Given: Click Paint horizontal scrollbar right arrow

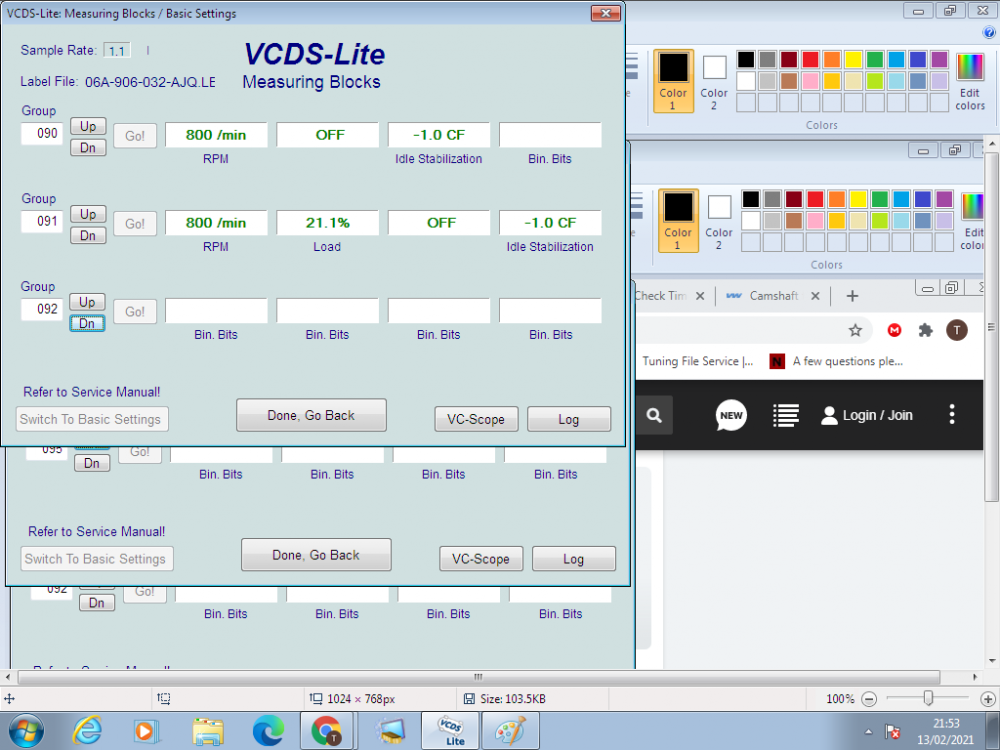Looking at the screenshot, I should pos(975,677).
